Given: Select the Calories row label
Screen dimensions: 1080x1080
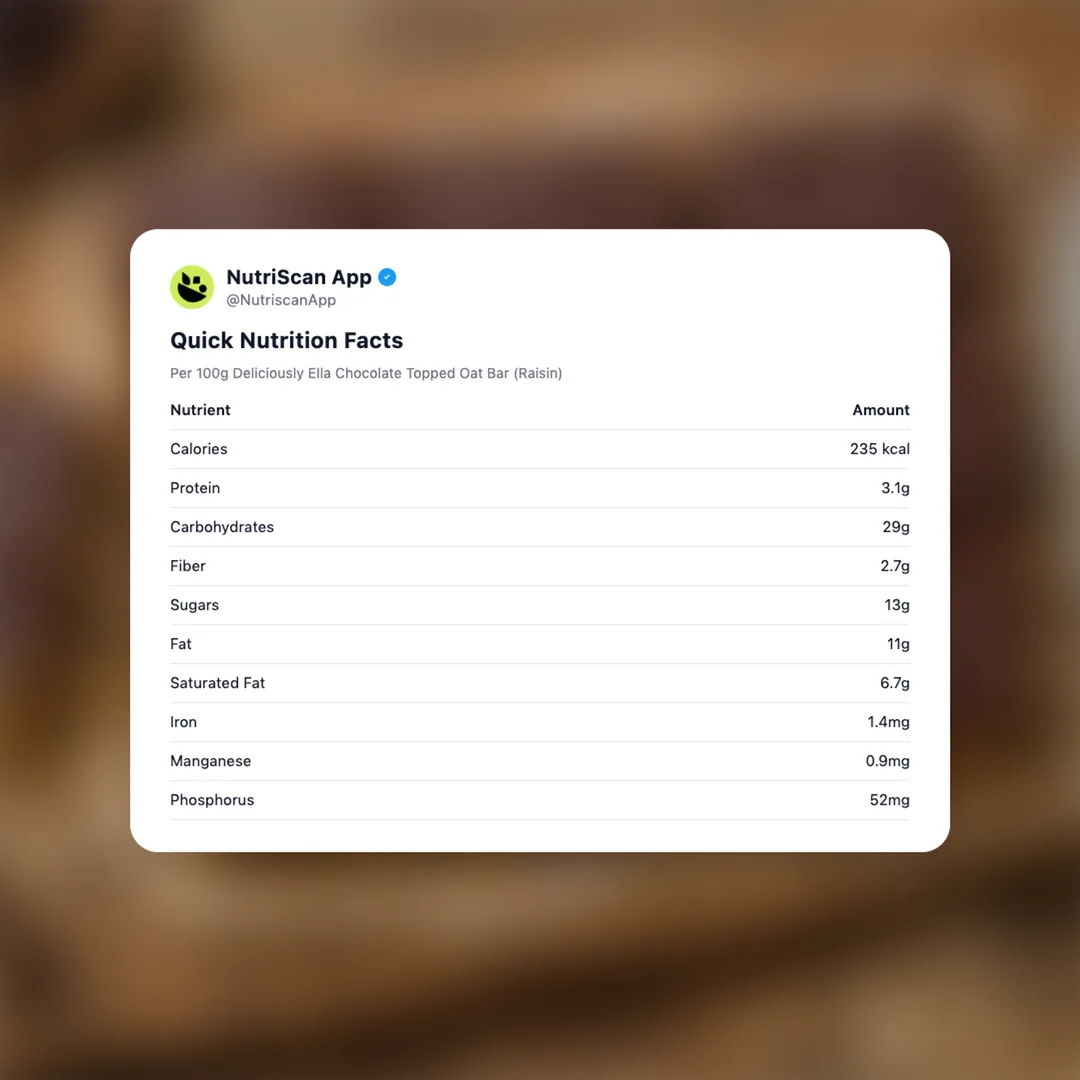Looking at the screenshot, I should [199, 449].
